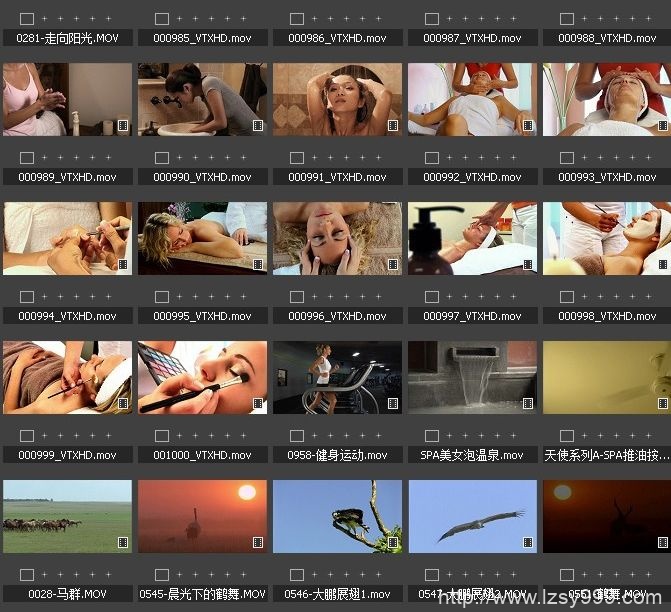The width and height of the screenshot is (671, 612).
Task: Click the film icon on the eyeshadow palette thumbnail
Action: pyautogui.click(x=258, y=404)
